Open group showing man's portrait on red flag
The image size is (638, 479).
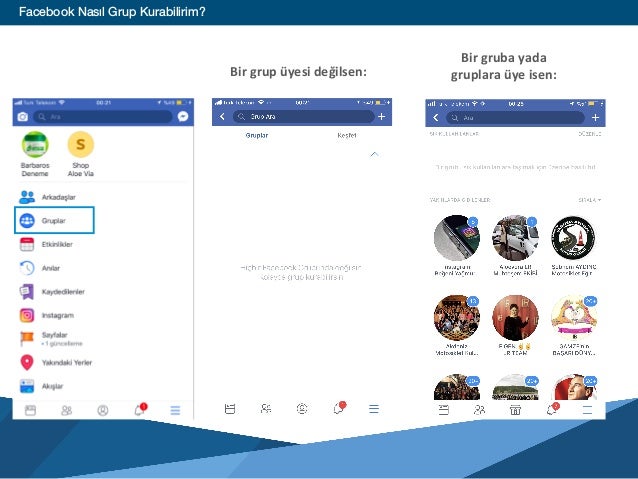[x=574, y=387]
